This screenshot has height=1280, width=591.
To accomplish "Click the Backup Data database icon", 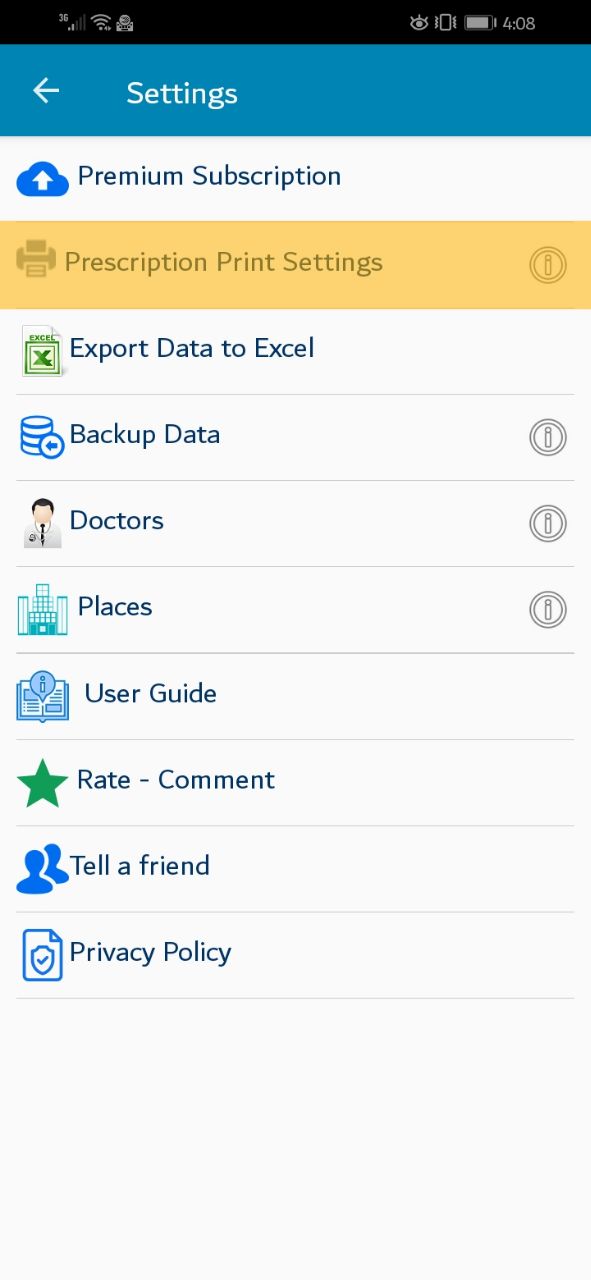I will point(42,437).
